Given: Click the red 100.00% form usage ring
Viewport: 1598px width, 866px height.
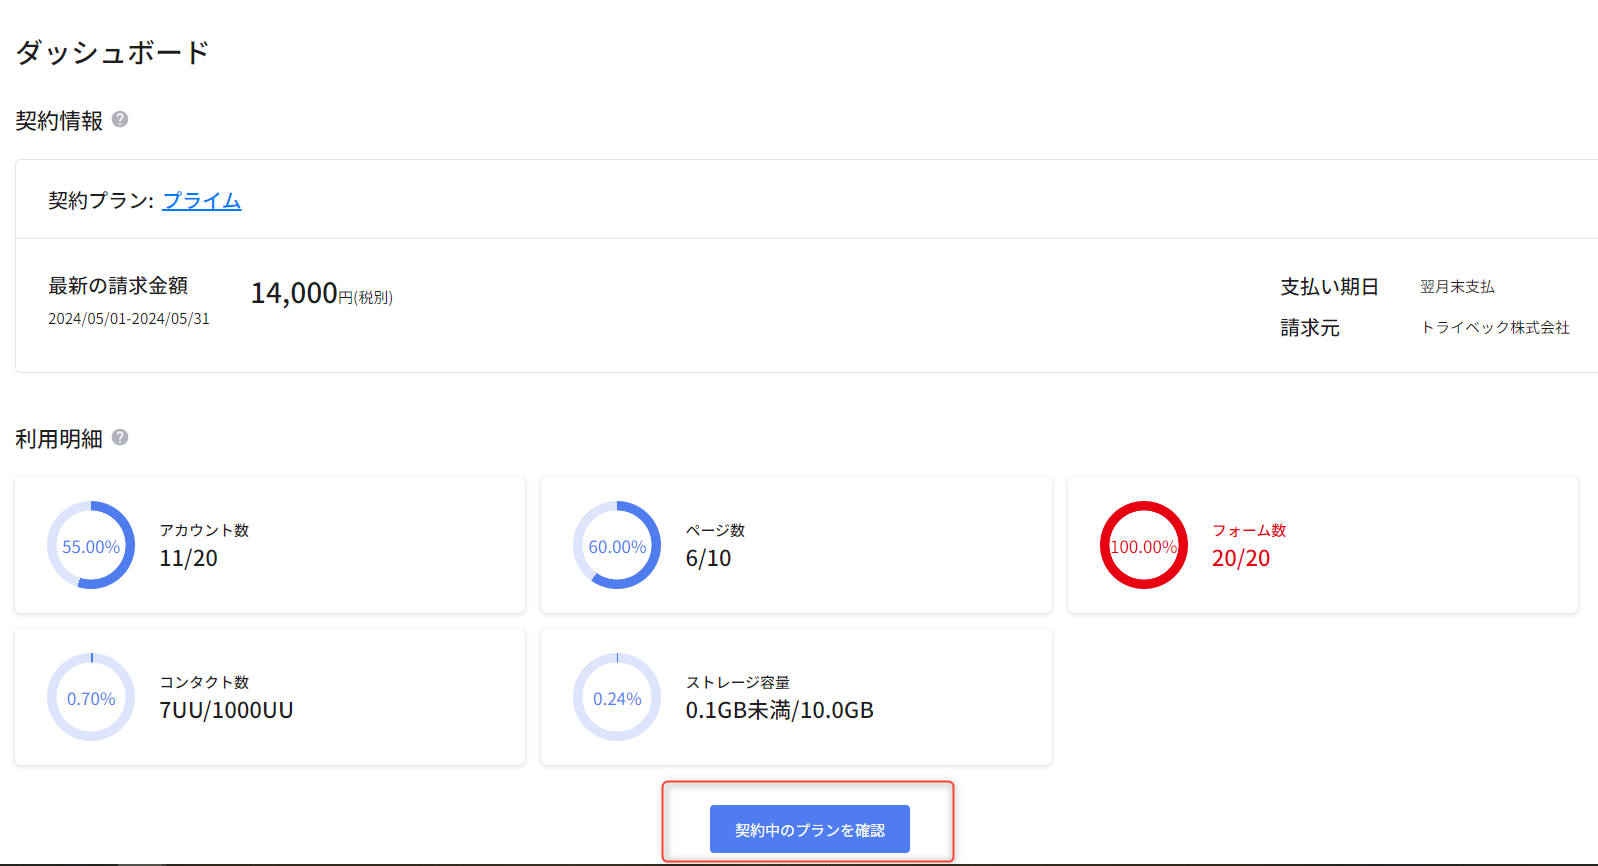Looking at the screenshot, I should click(x=1144, y=545).
